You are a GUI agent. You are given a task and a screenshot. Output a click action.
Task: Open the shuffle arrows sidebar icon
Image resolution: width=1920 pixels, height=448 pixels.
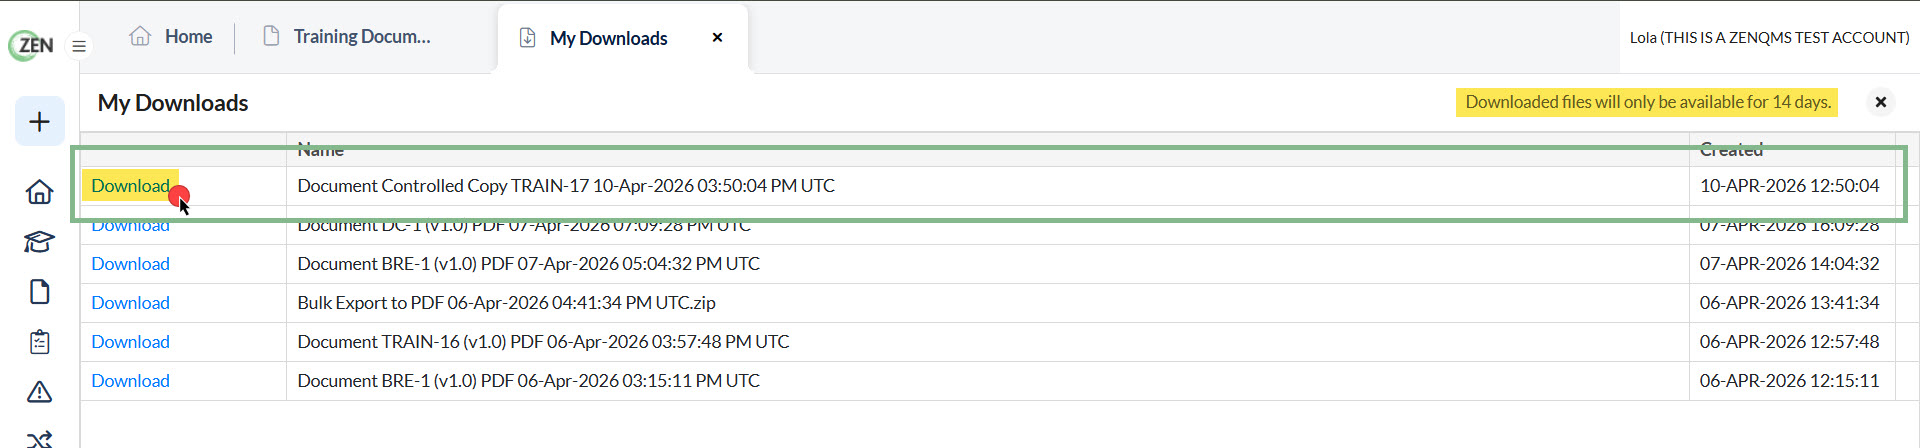pyautogui.click(x=40, y=438)
